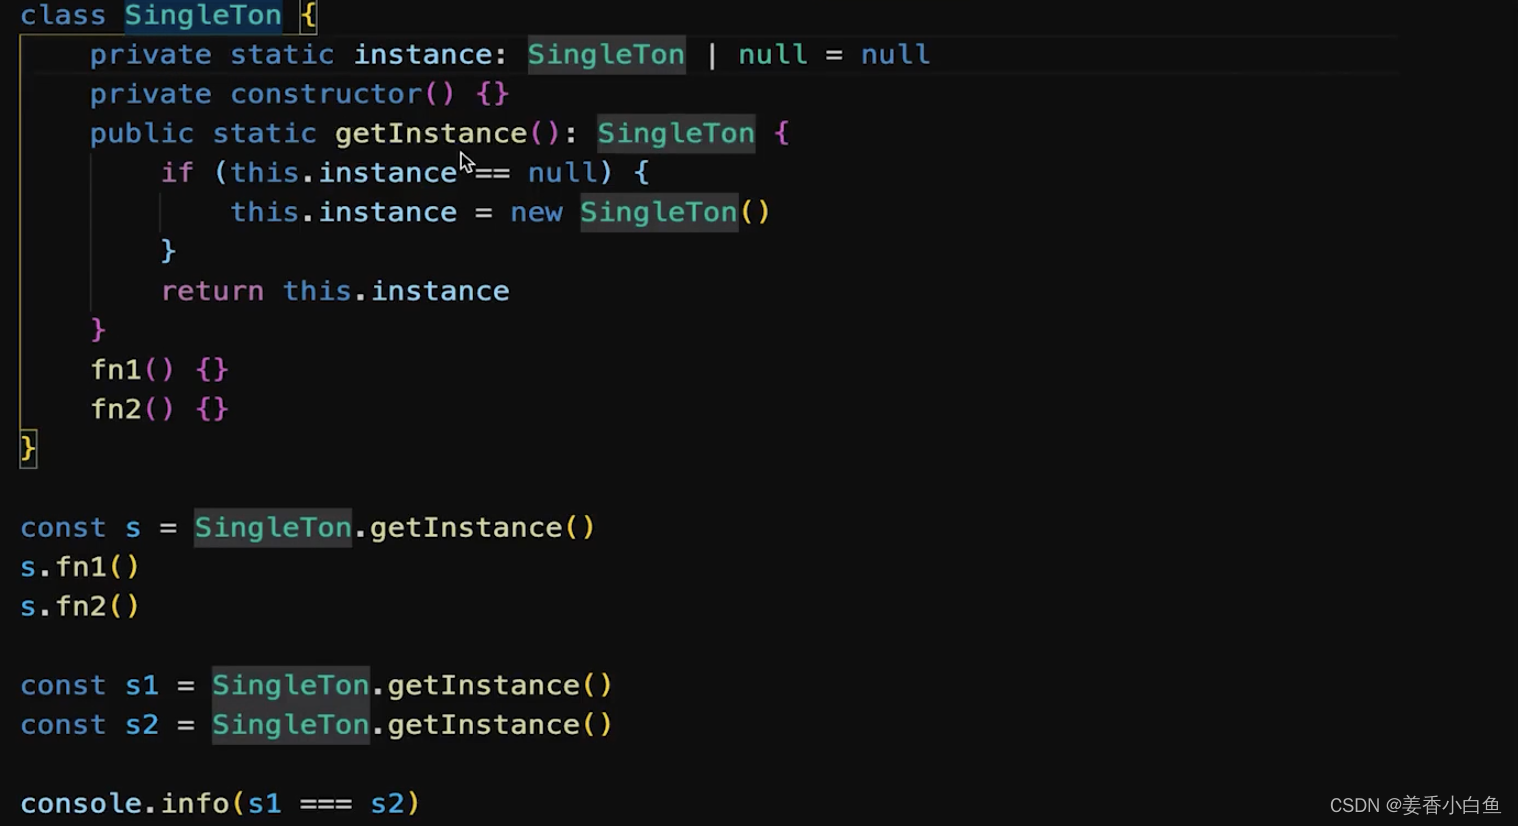Image resolution: width=1518 pixels, height=826 pixels.
Task: Click getInstance() in the 'const s2' line
Action: click(500, 724)
